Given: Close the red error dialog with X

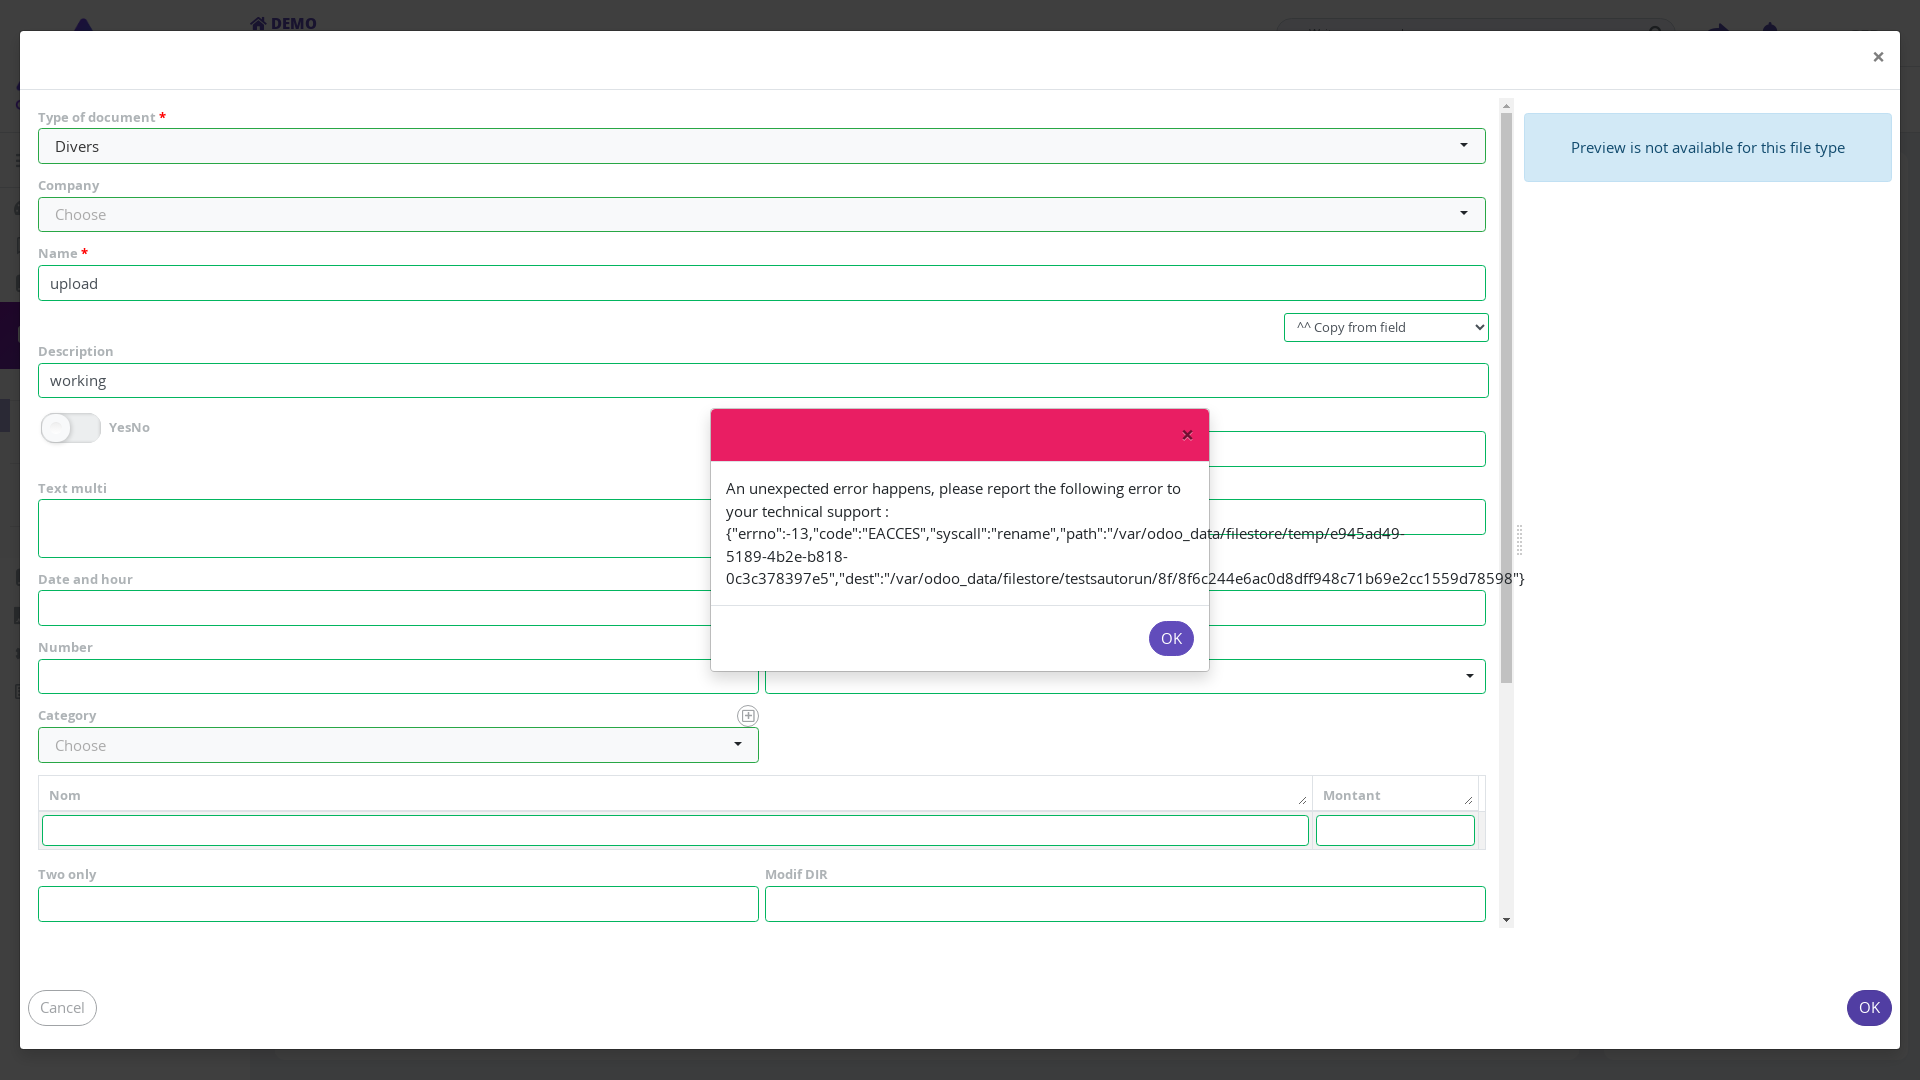Looking at the screenshot, I should point(1187,435).
